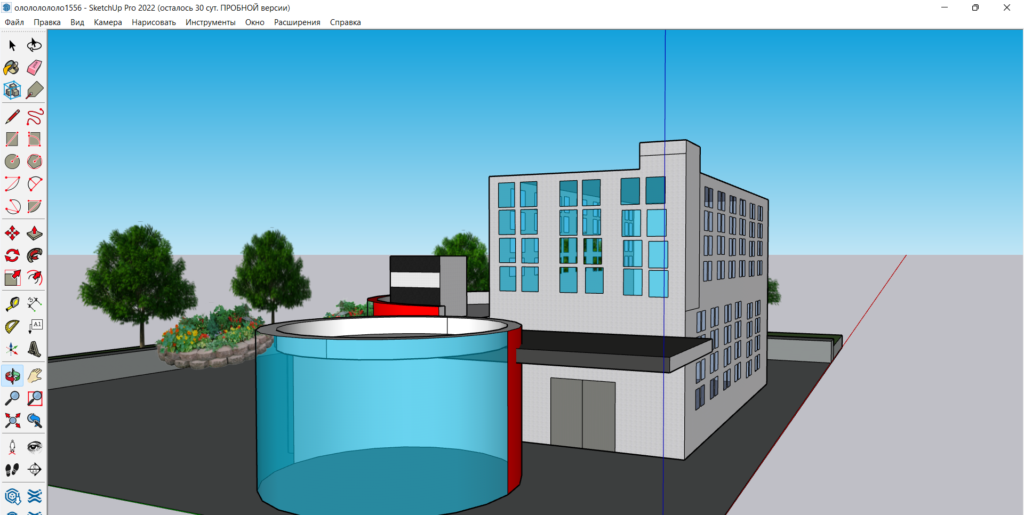
Task: Choose the Rotated Rectangle tool
Action: [x=35, y=139]
